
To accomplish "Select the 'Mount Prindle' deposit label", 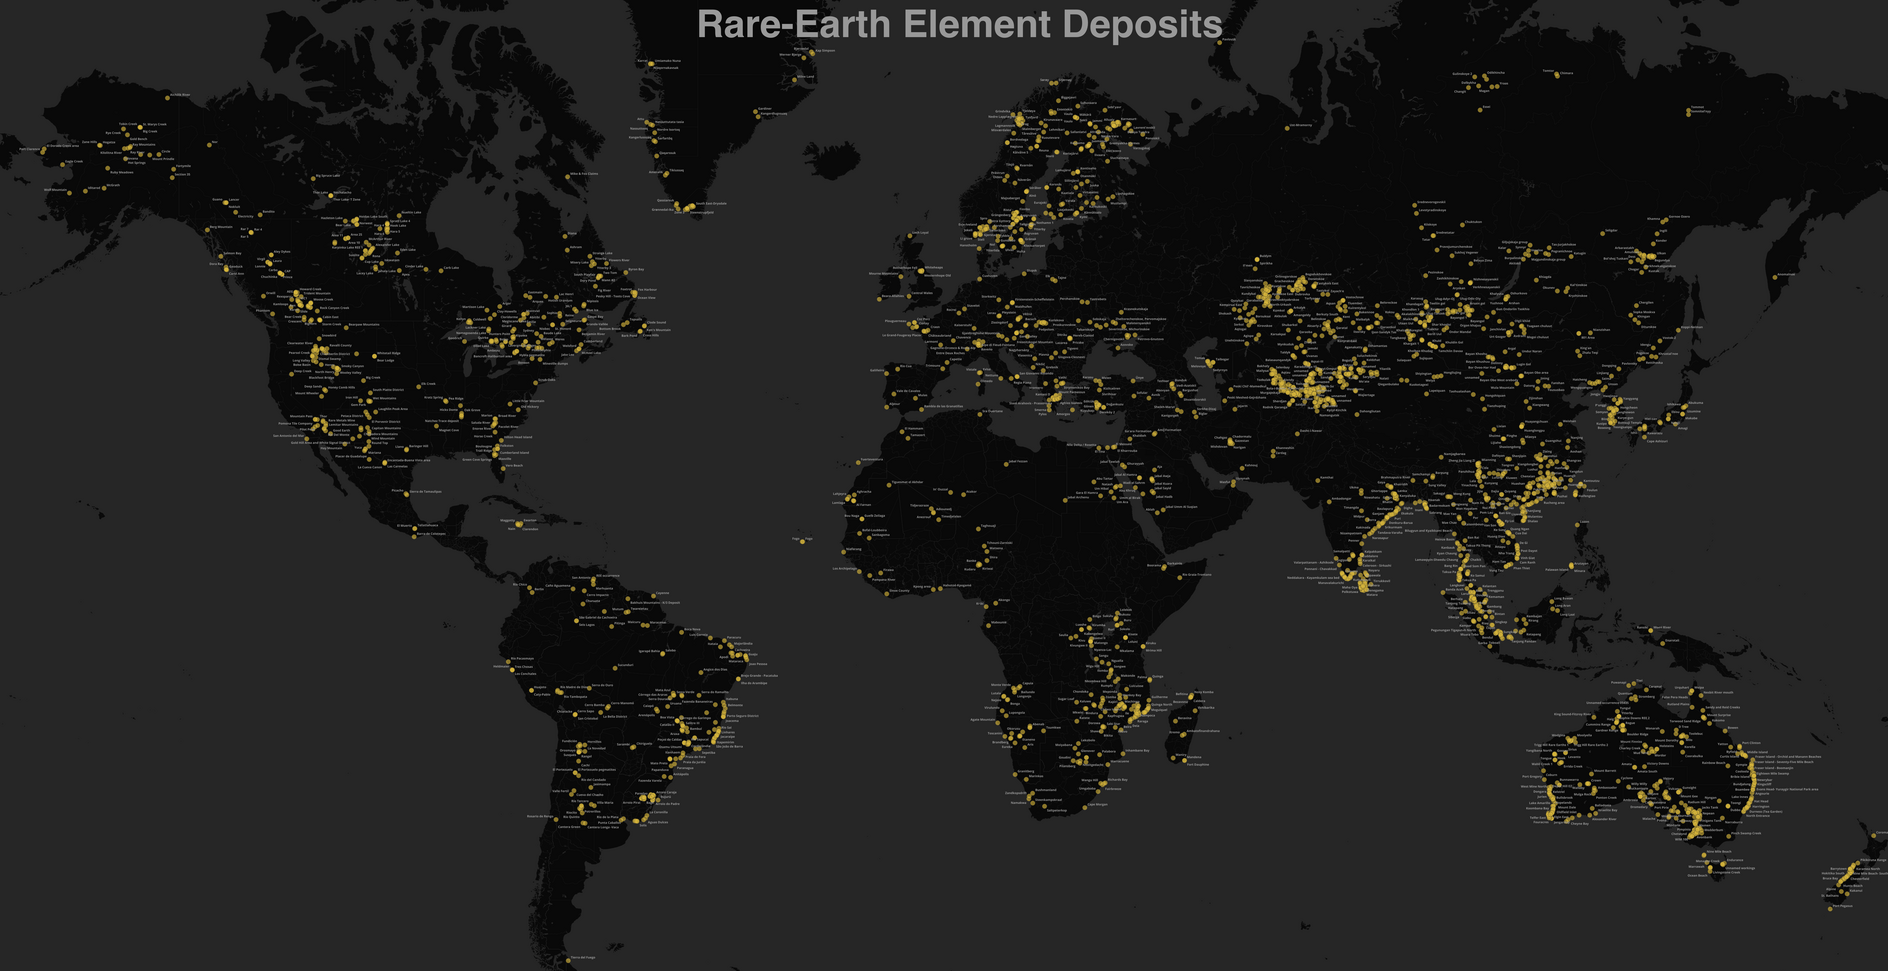I will coord(164,159).
